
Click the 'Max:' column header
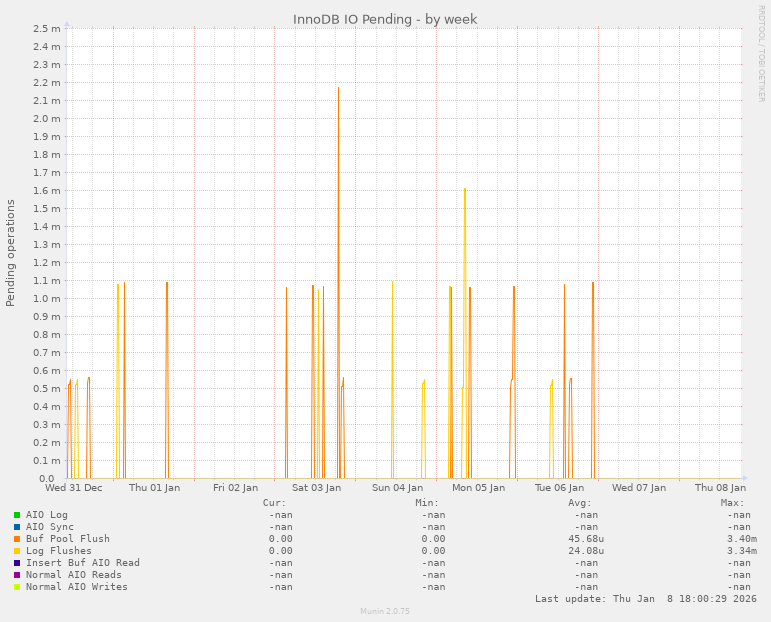click(x=733, y=503)
